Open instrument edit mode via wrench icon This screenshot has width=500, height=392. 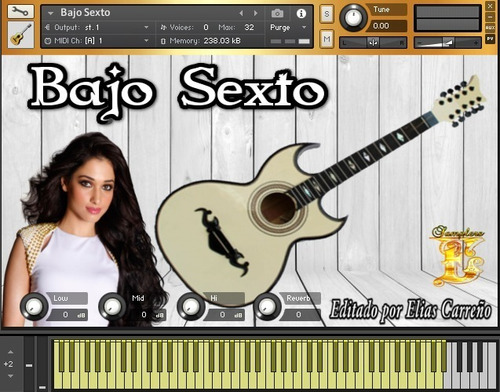21,12
